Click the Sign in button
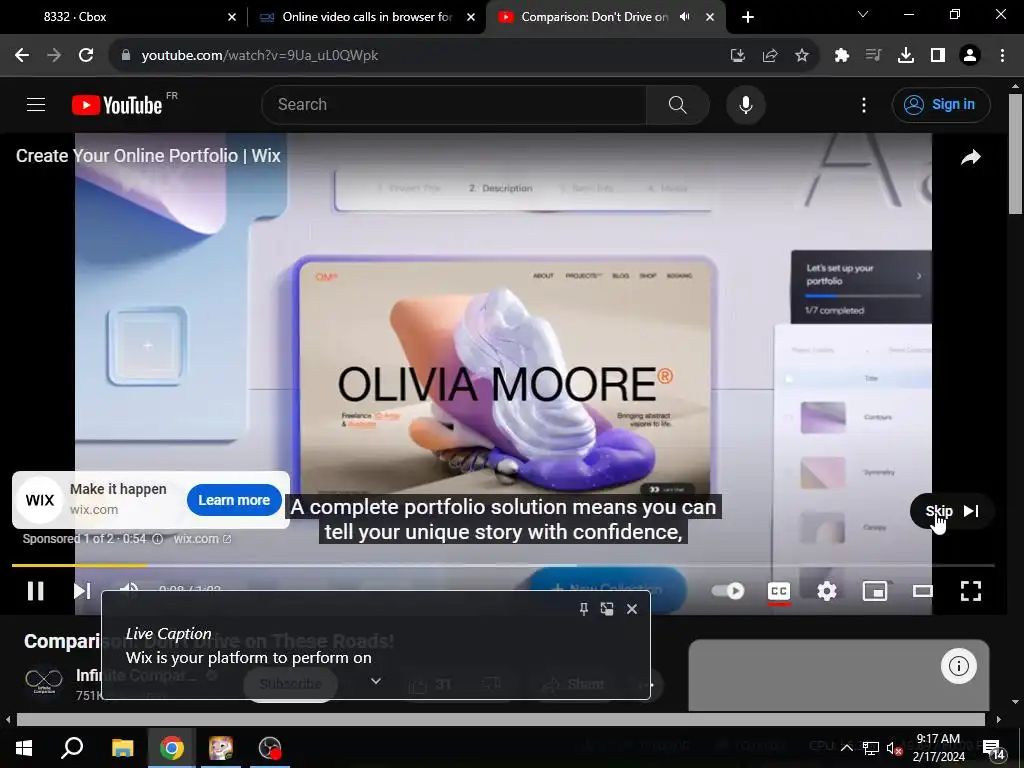 point(940,104)
